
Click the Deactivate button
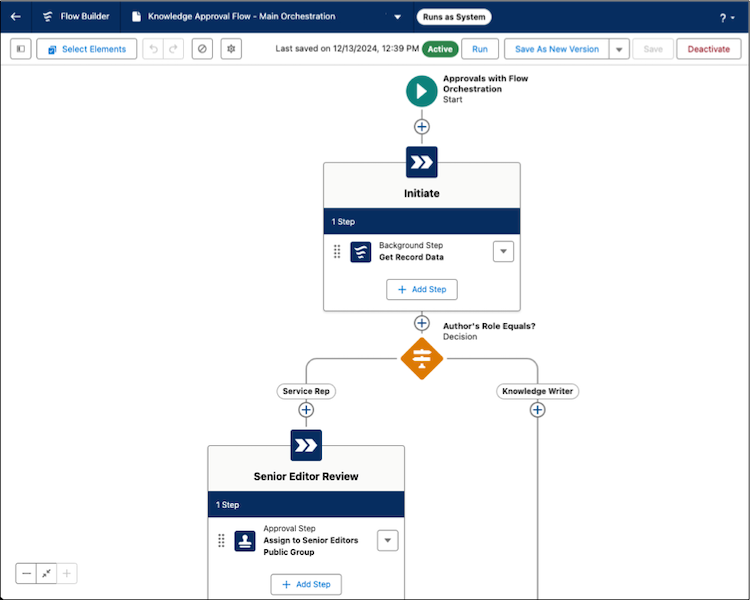point(708,49)
